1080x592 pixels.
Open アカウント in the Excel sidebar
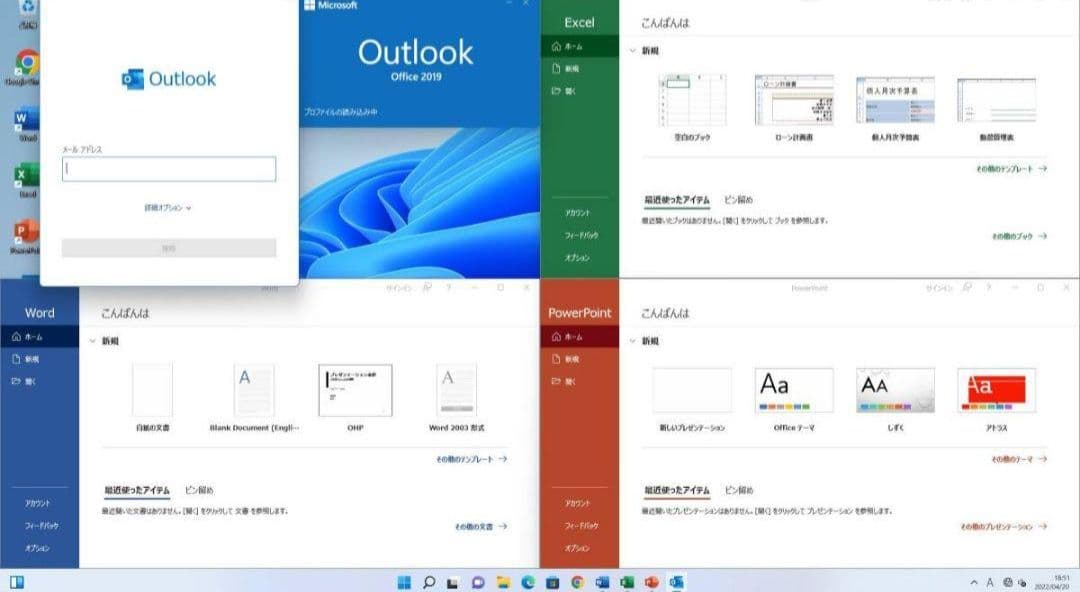[580, 212]
